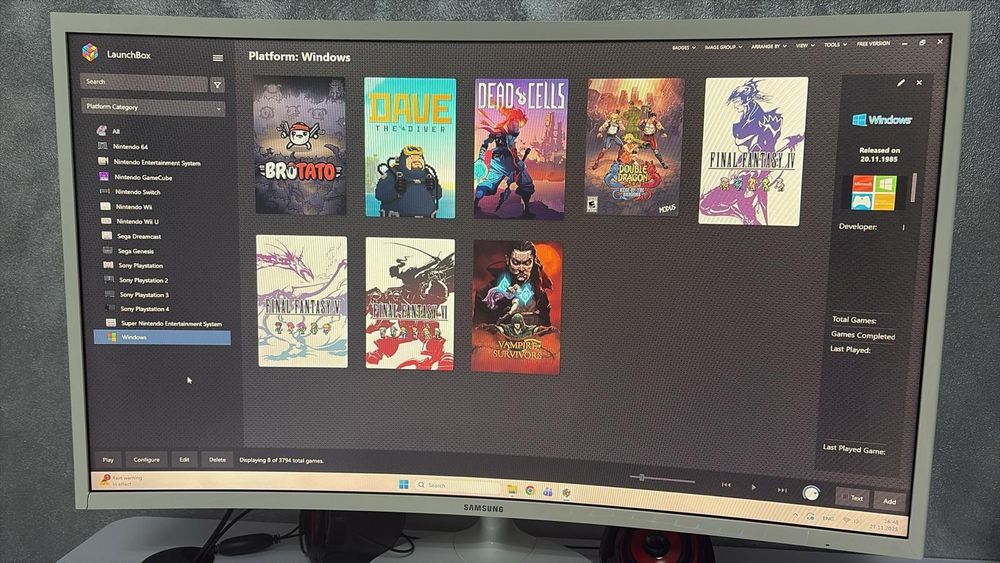This screenshot has width=1000, height=563.
Task: Select the Dead Cells game cover
Action: click(x=520, y=149)
